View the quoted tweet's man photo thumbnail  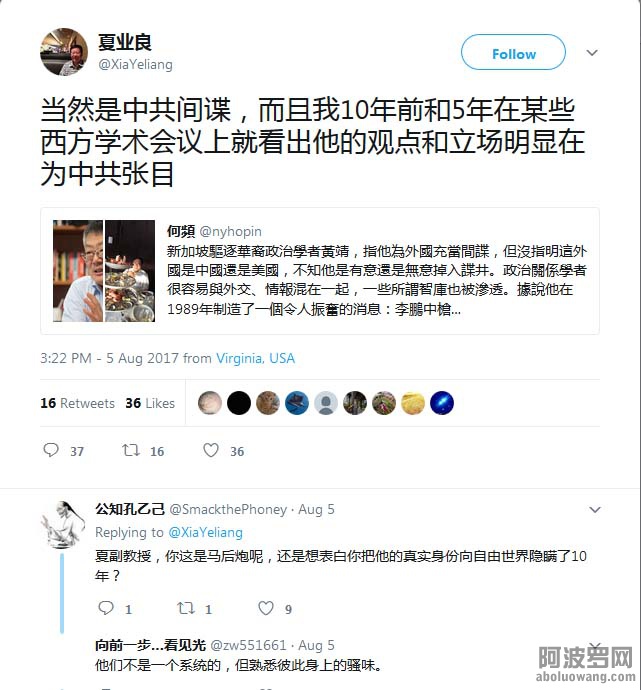pyautogui.click(x=78, y=271)
